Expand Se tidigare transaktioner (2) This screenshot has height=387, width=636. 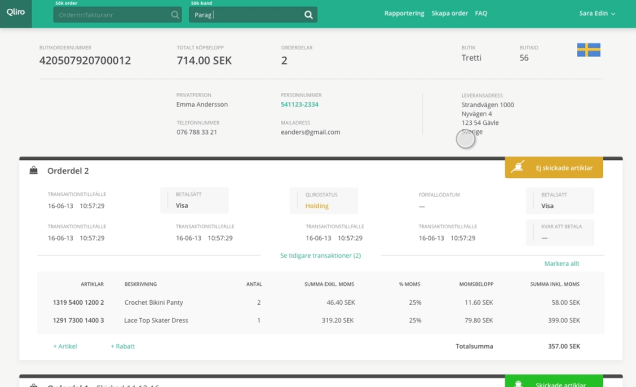pyautogui.click(x=320, y=256)
